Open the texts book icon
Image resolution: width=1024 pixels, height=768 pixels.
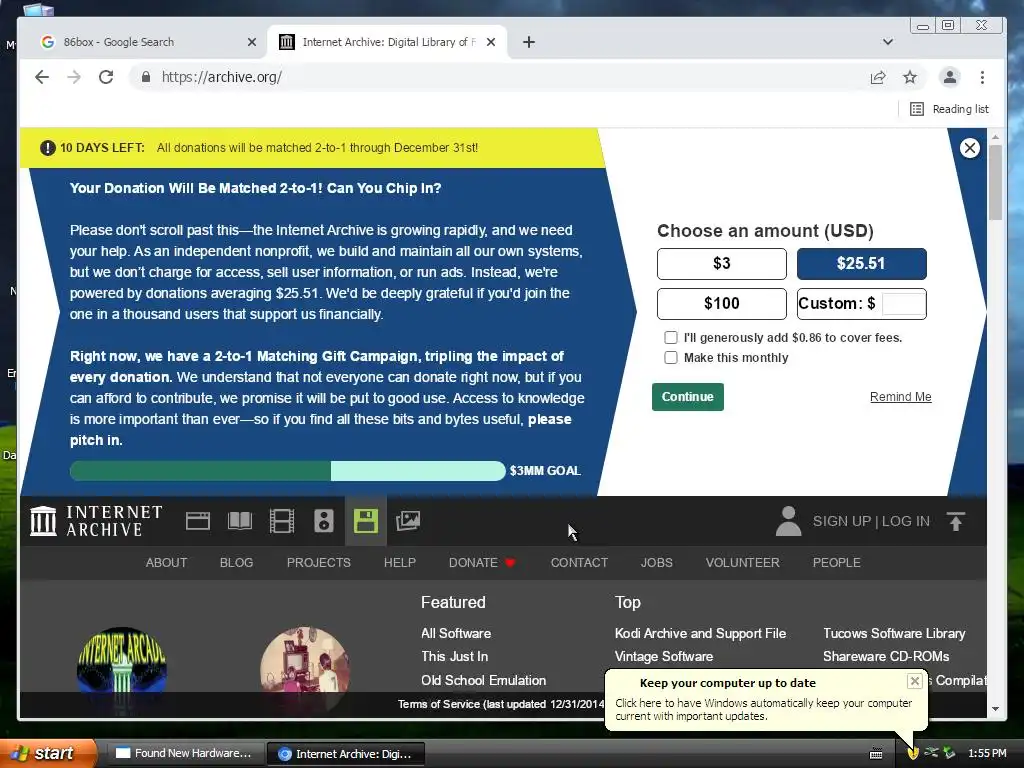click(x=240, y=521)
